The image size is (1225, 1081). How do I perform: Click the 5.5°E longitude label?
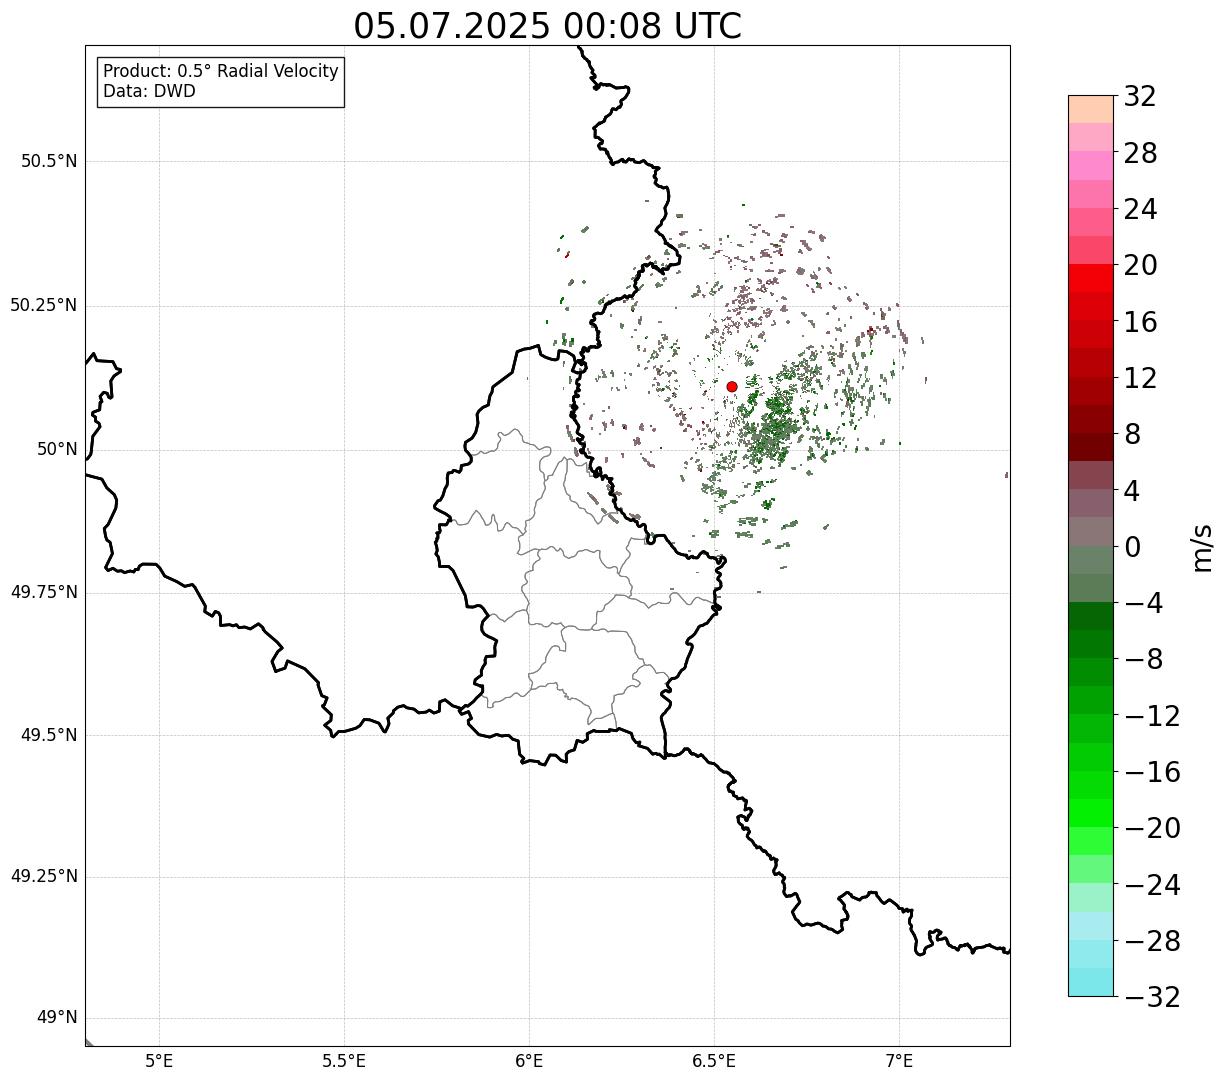coord(344,1061)
